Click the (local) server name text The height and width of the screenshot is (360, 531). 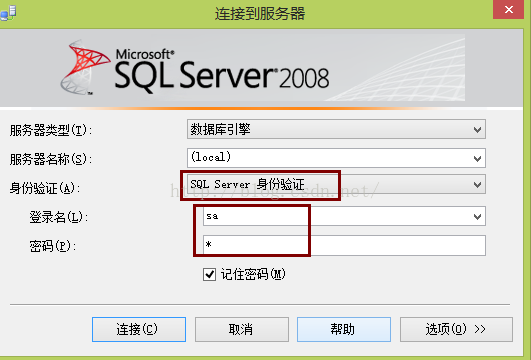tap(211, 157)
